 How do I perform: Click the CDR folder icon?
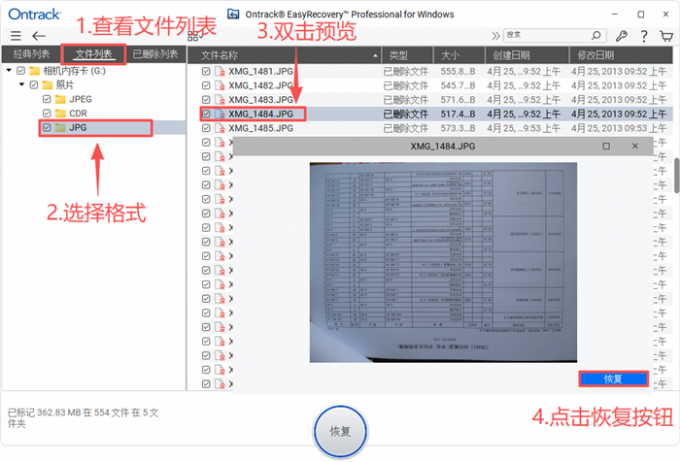point(61,114)
